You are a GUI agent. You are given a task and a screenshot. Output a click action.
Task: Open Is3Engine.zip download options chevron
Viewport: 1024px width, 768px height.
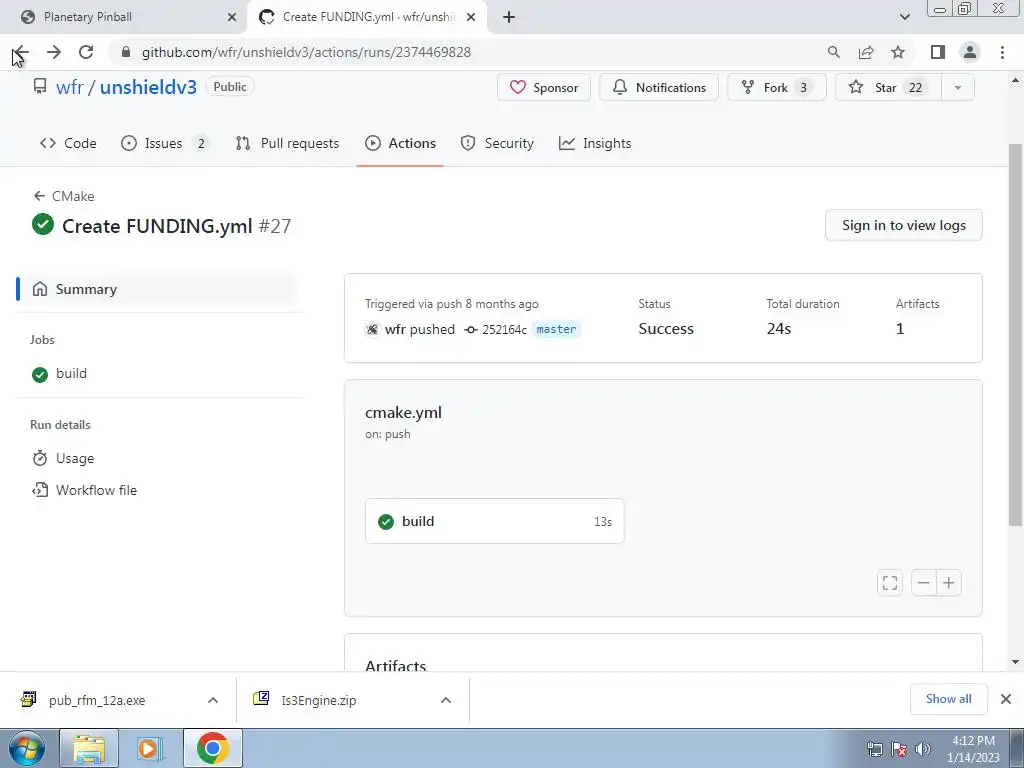446,700
